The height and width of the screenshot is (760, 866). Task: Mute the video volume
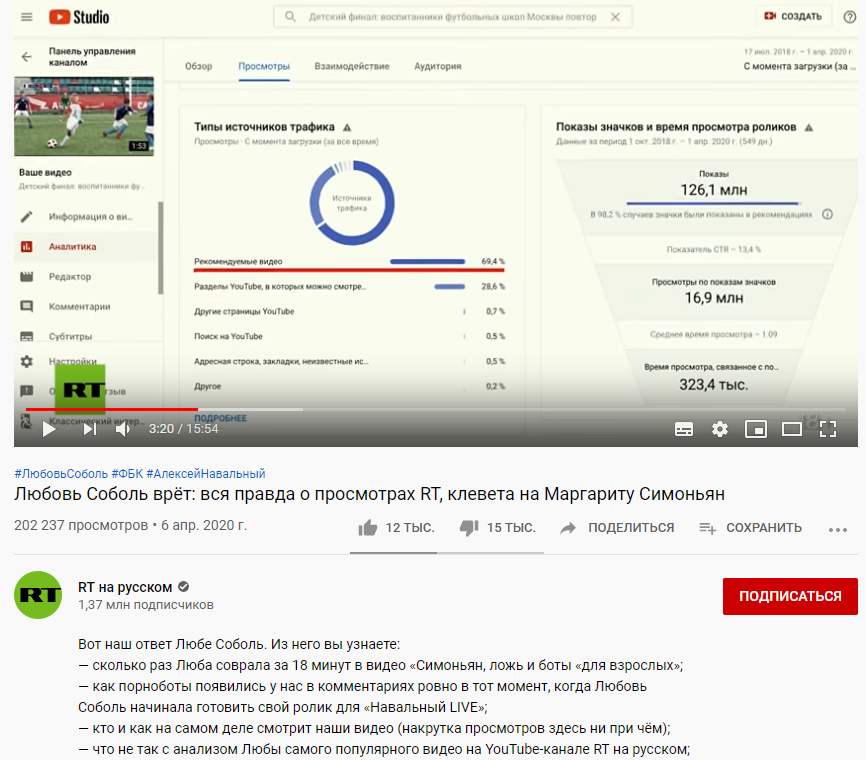coord(123,429)
